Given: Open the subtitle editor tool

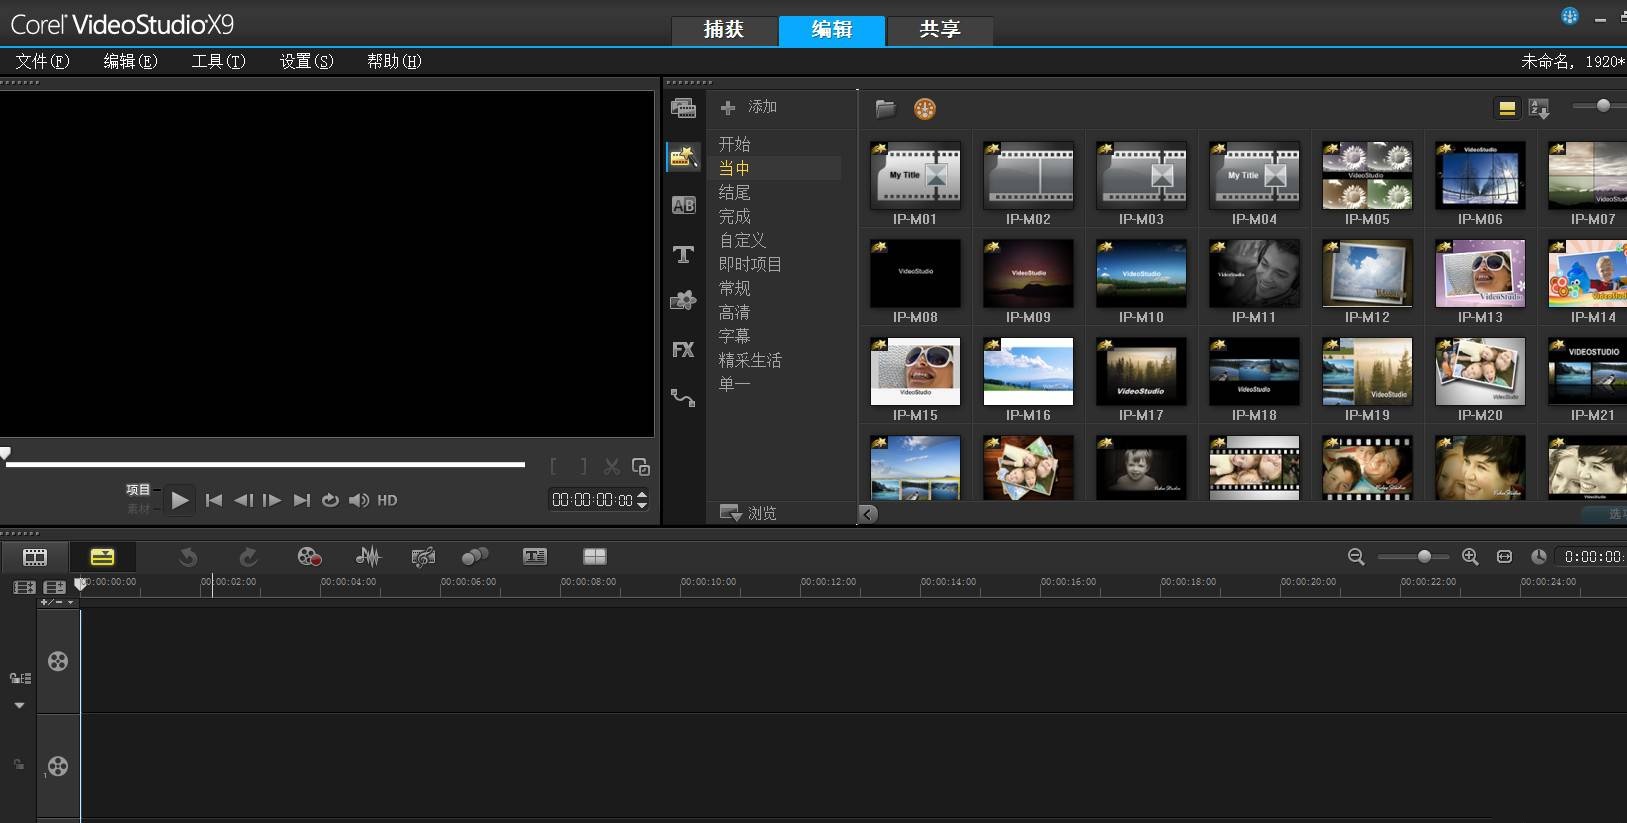Looking at the screenshot, I should [535, 557].
